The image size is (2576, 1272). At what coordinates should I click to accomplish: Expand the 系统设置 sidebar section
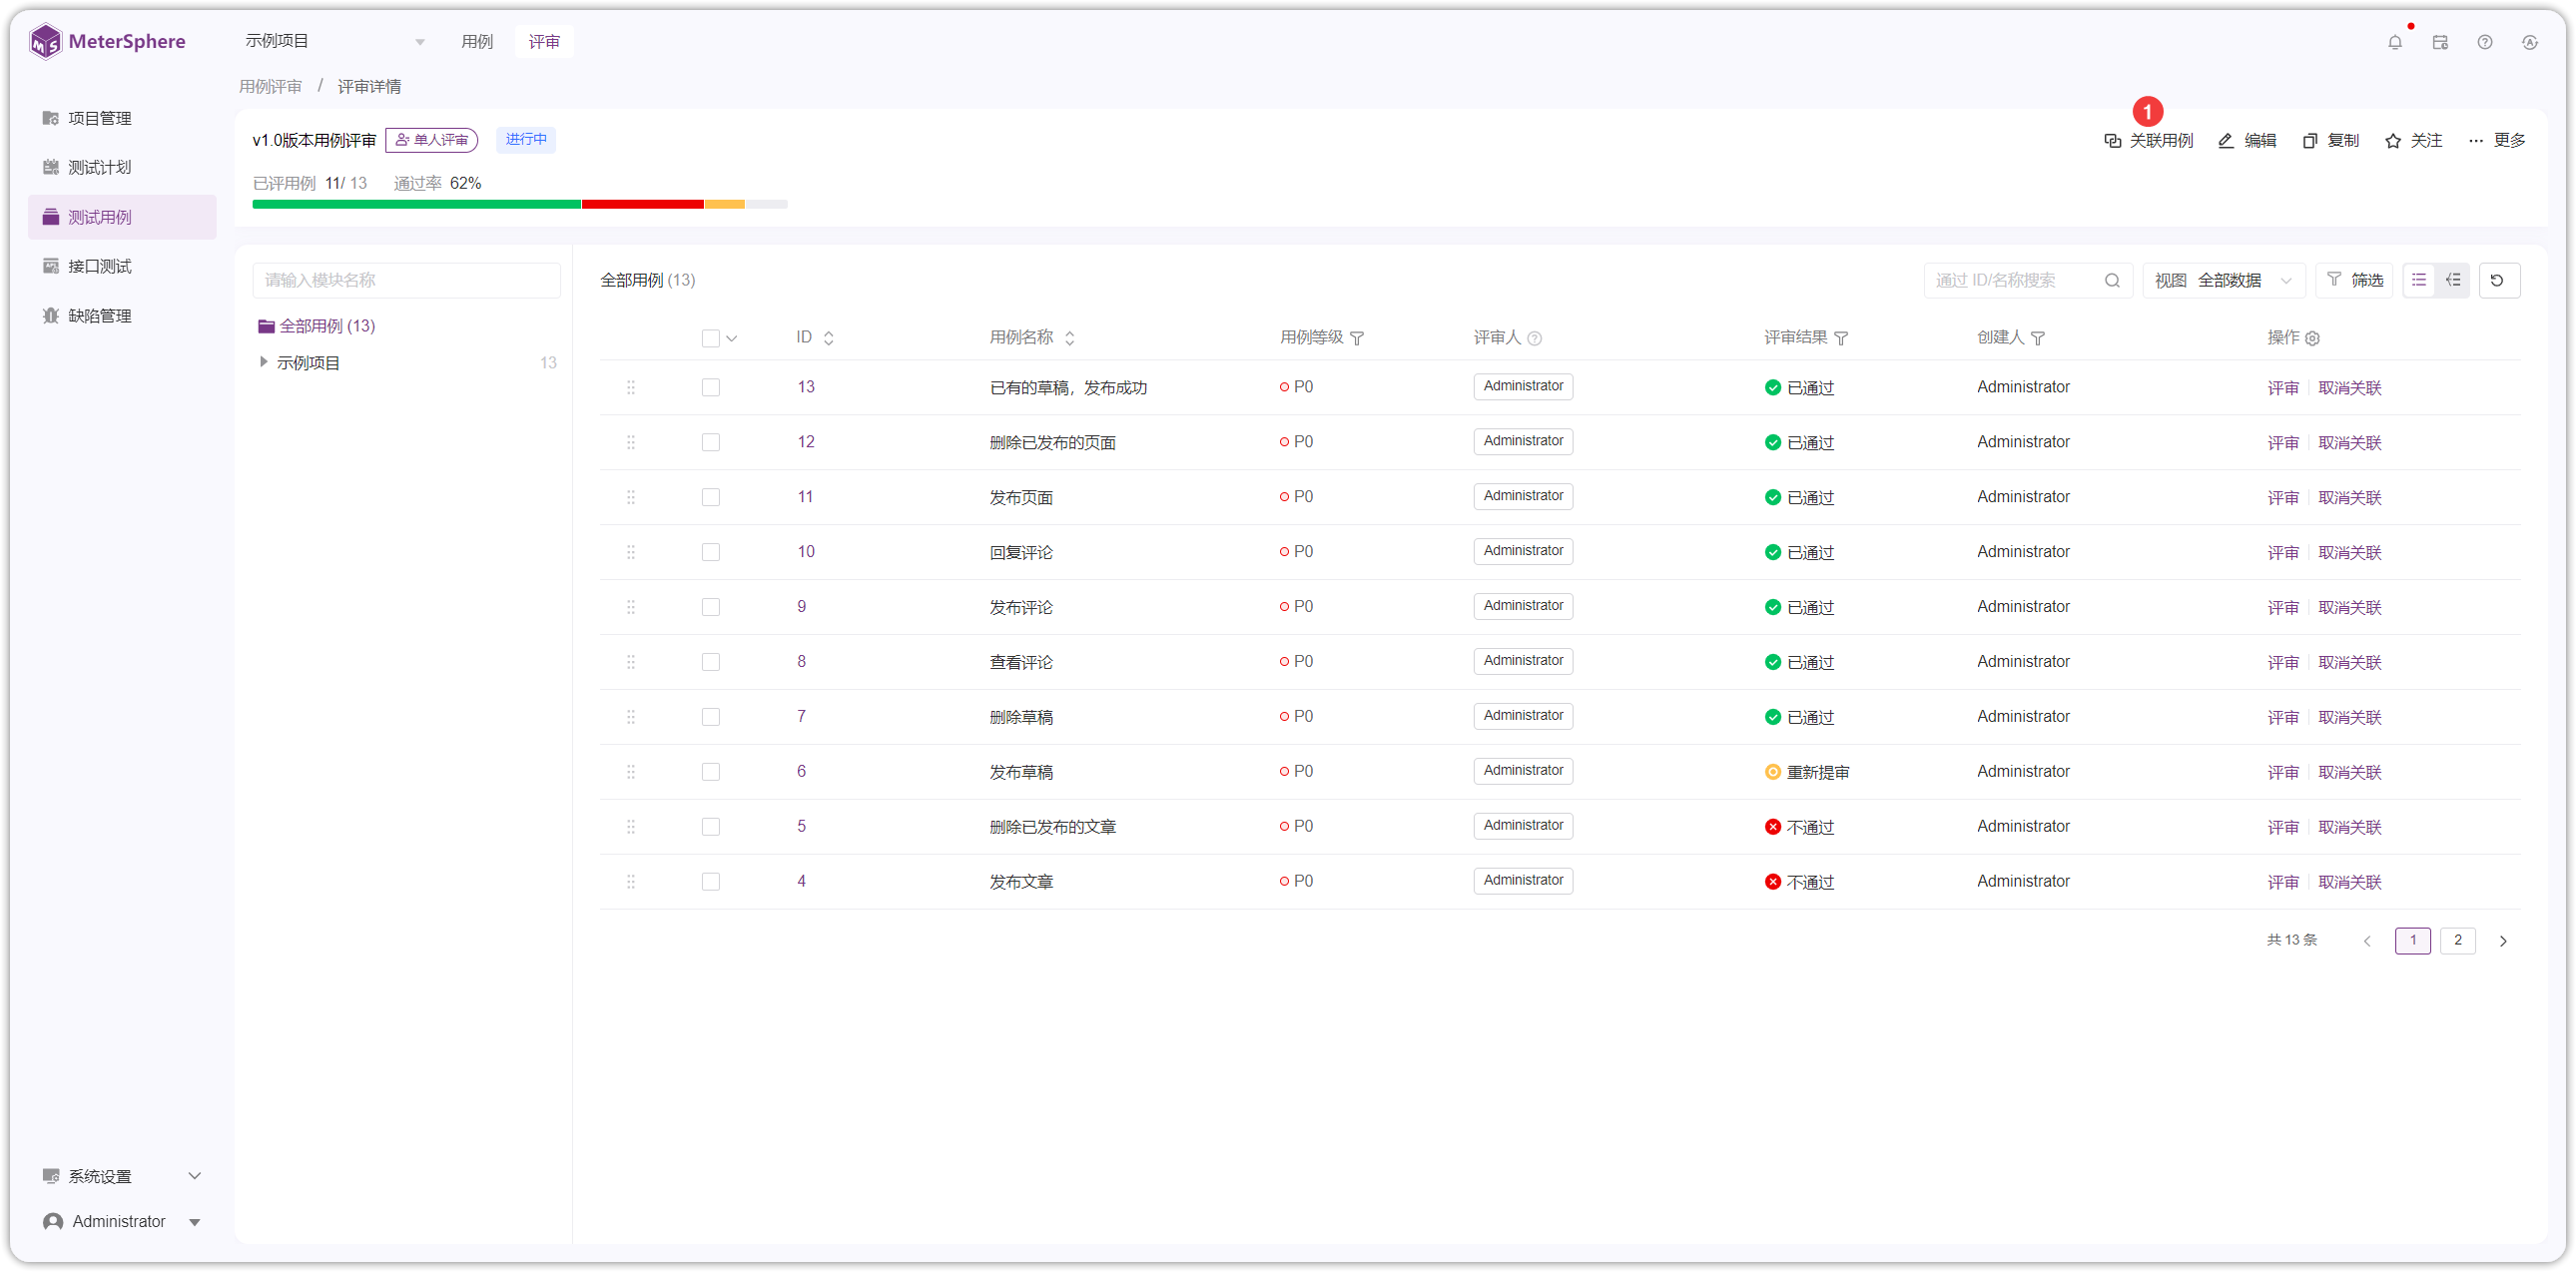(122, 1176)
